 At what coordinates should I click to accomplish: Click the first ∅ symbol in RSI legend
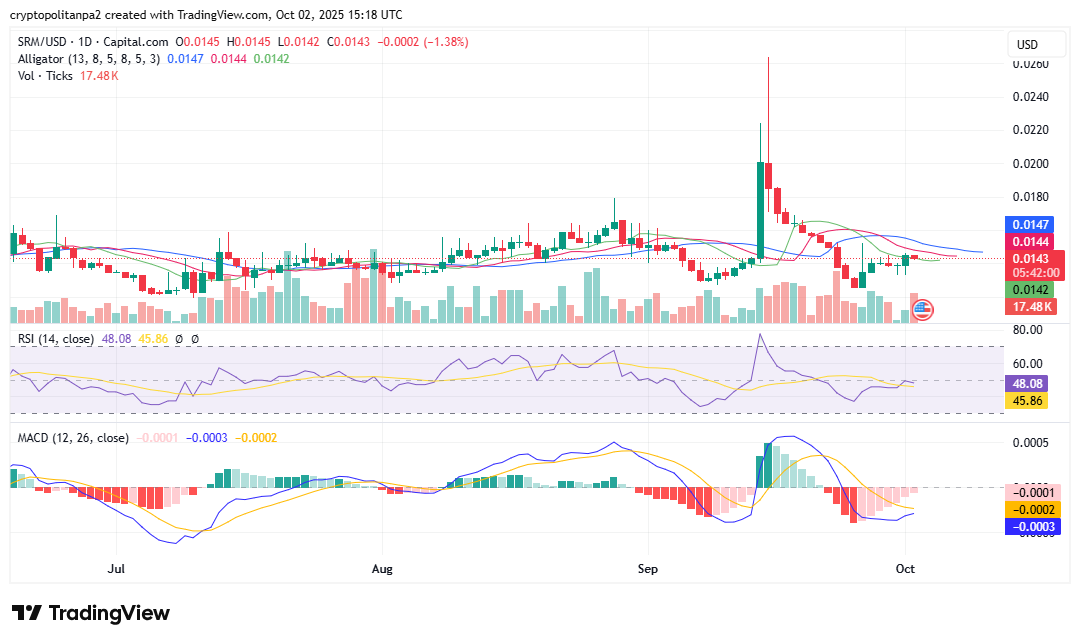coord(179,339)
